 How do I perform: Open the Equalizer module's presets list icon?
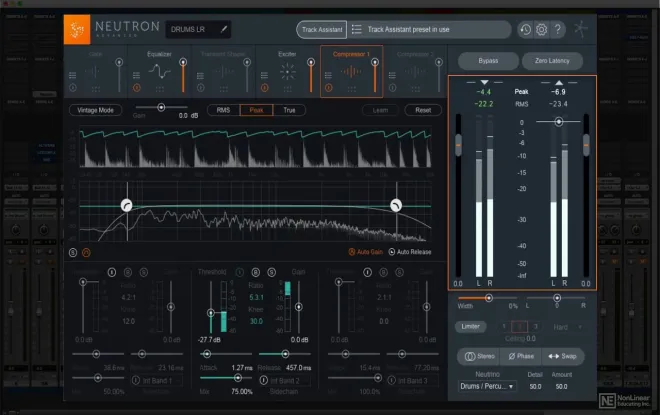[136, 75]
